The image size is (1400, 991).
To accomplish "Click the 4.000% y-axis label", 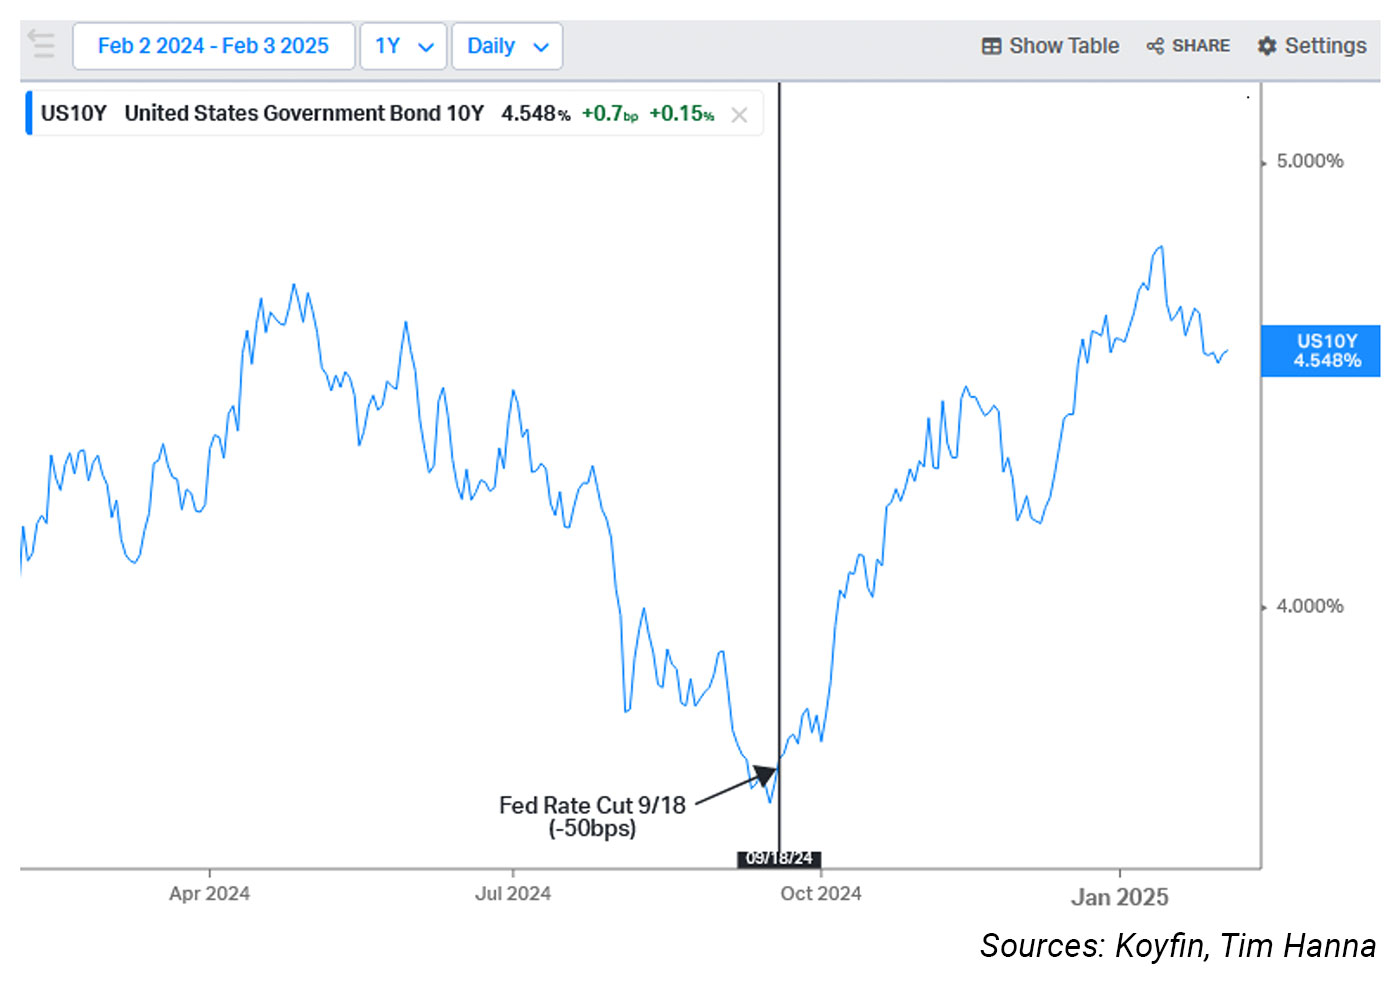I will (1309, 606).
